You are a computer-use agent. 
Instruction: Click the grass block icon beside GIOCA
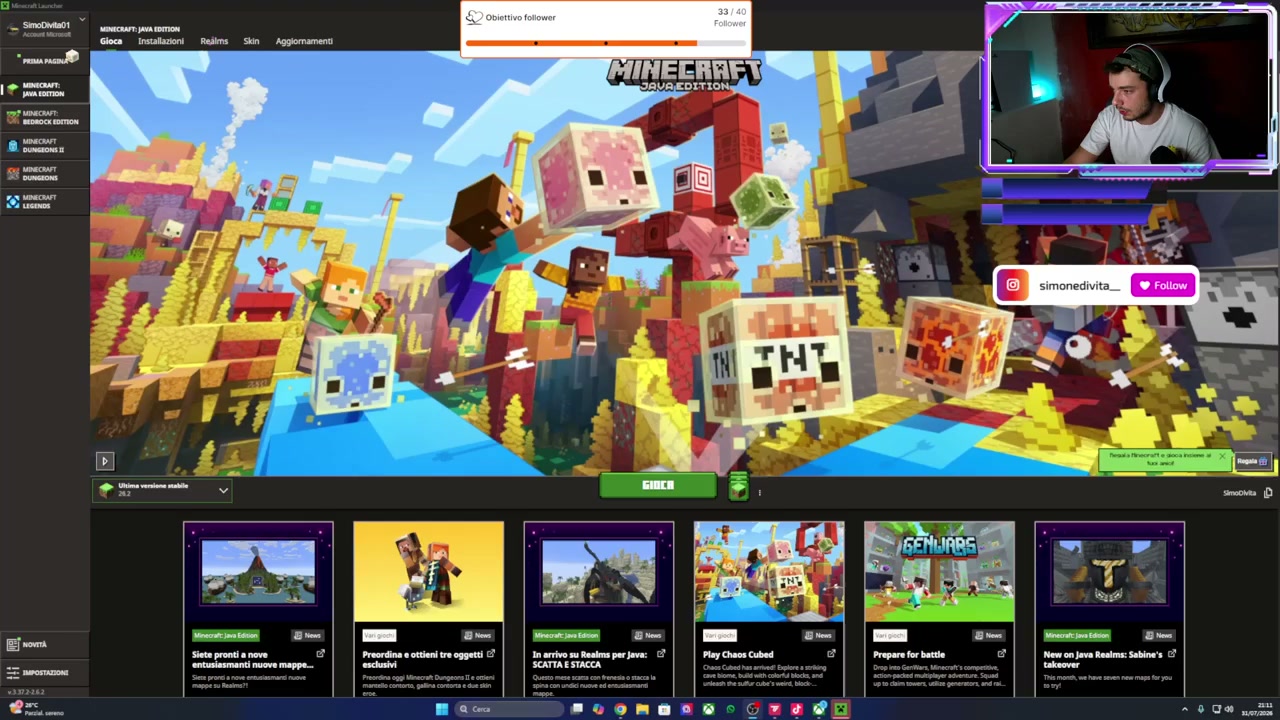[x=738, y=487]
